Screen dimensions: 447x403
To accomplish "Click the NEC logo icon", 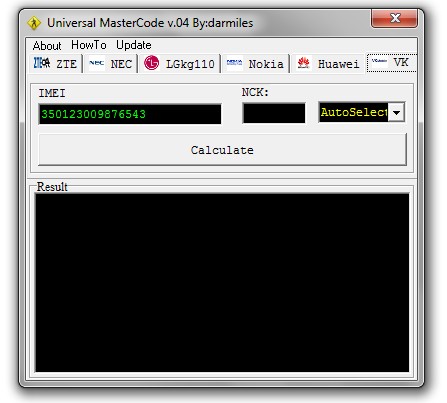I will [x=96, y=63].
